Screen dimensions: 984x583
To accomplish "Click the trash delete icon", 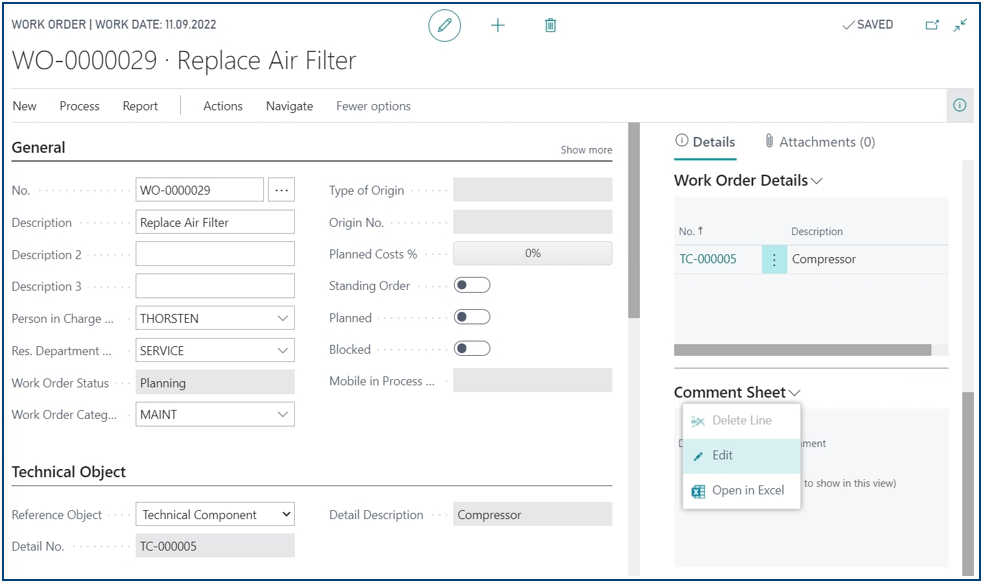I will pos(550,26).
